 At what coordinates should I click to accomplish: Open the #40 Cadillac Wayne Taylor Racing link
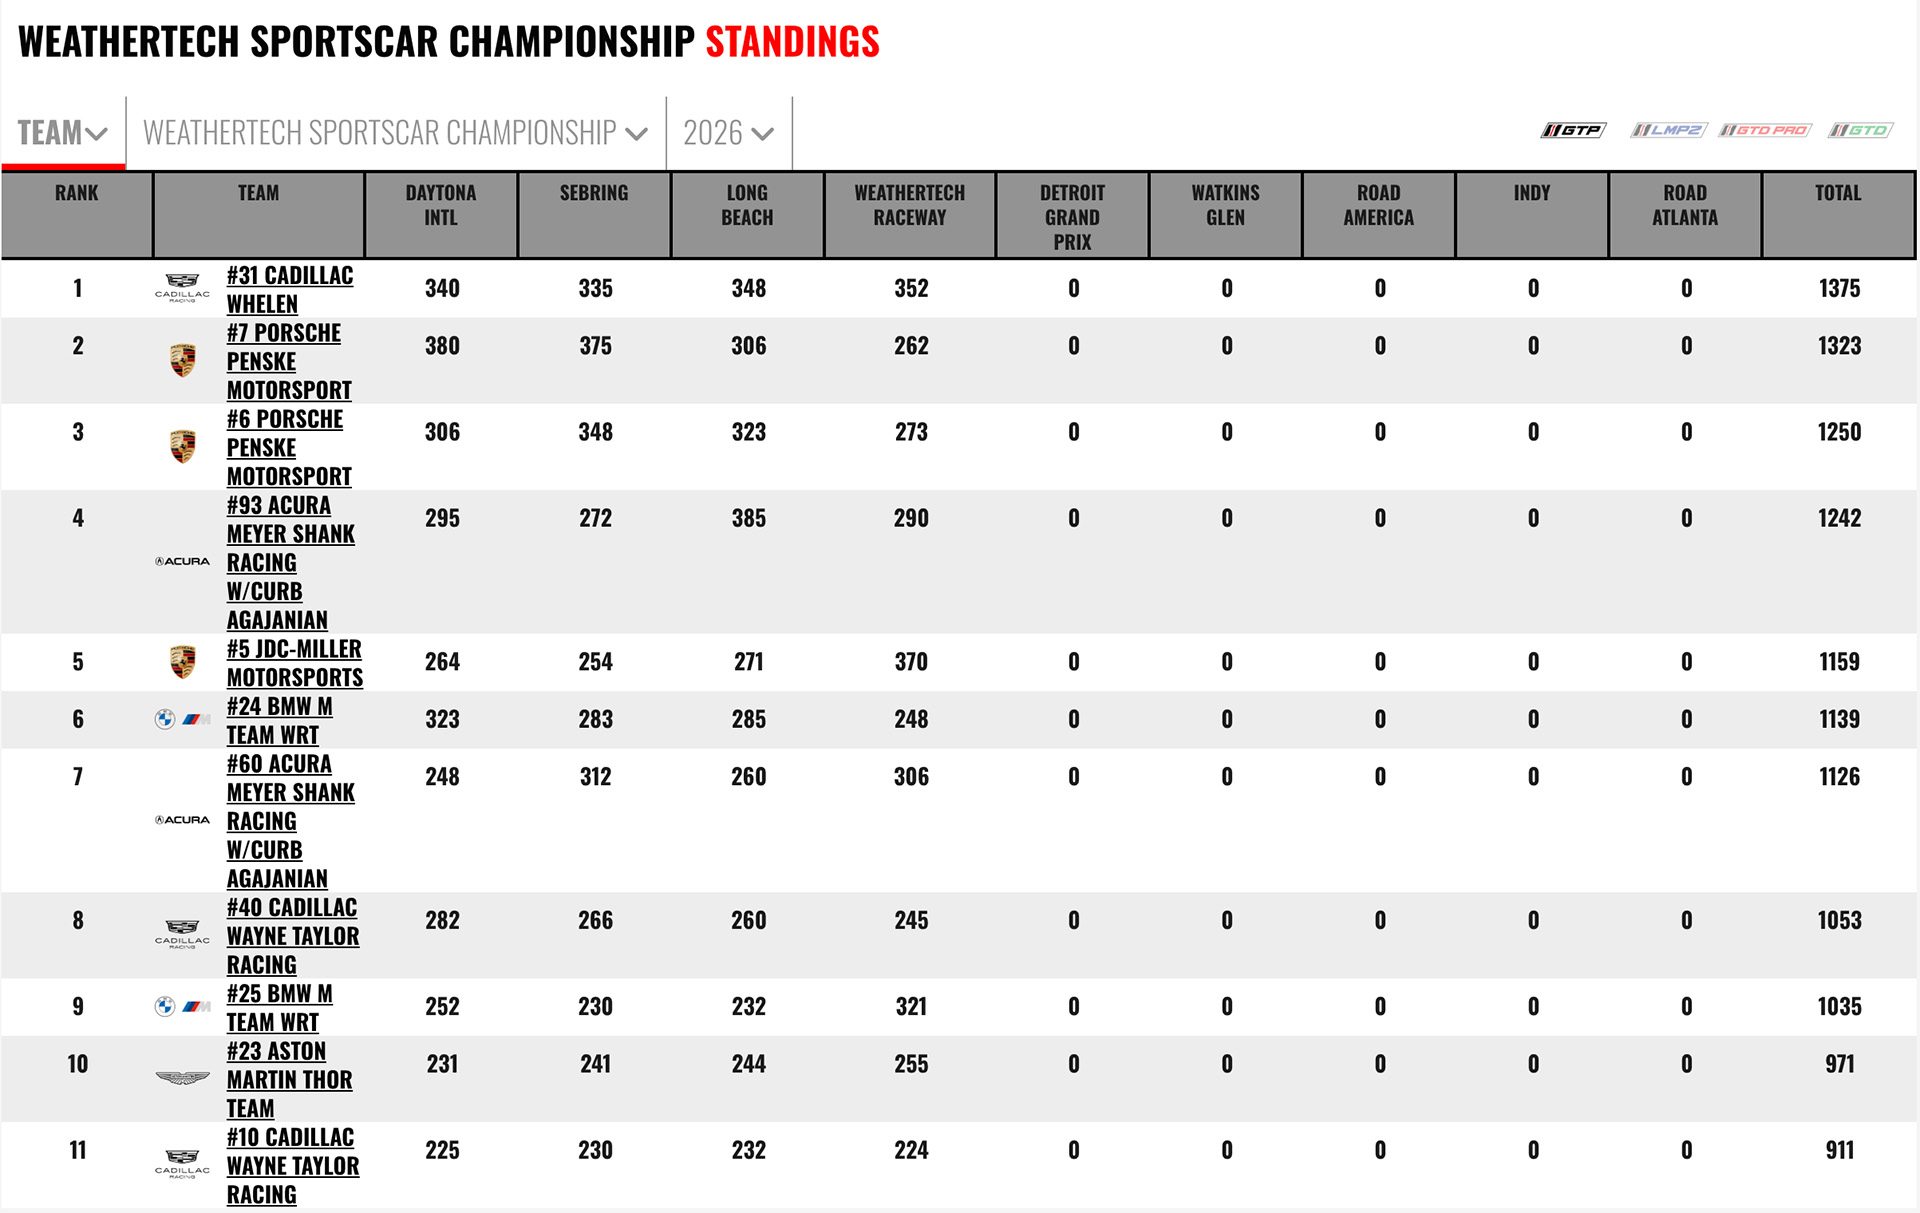click(293, 936)
